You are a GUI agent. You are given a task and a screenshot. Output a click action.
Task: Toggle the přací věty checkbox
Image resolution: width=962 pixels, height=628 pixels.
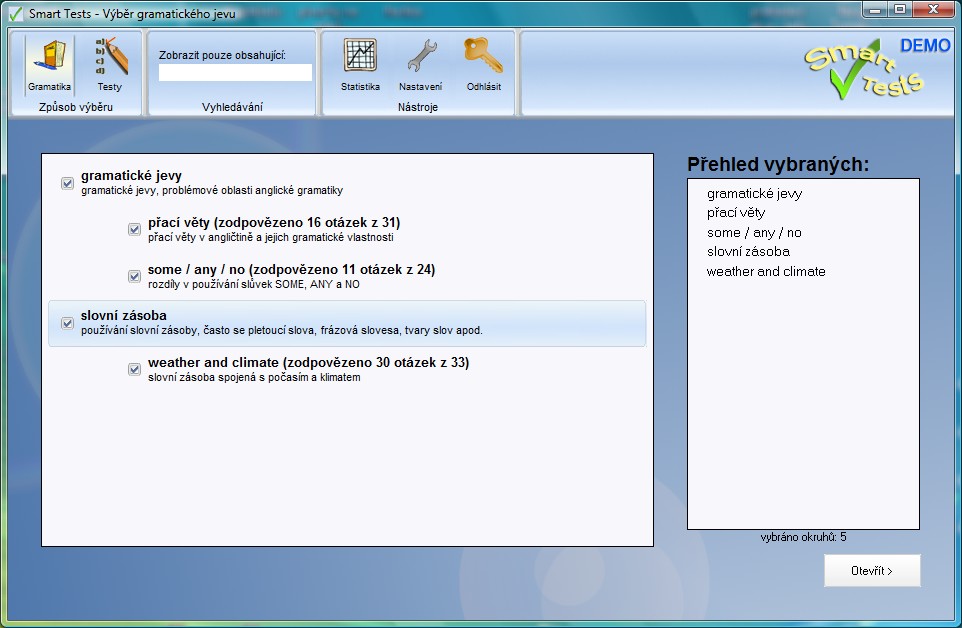point(135,230)
